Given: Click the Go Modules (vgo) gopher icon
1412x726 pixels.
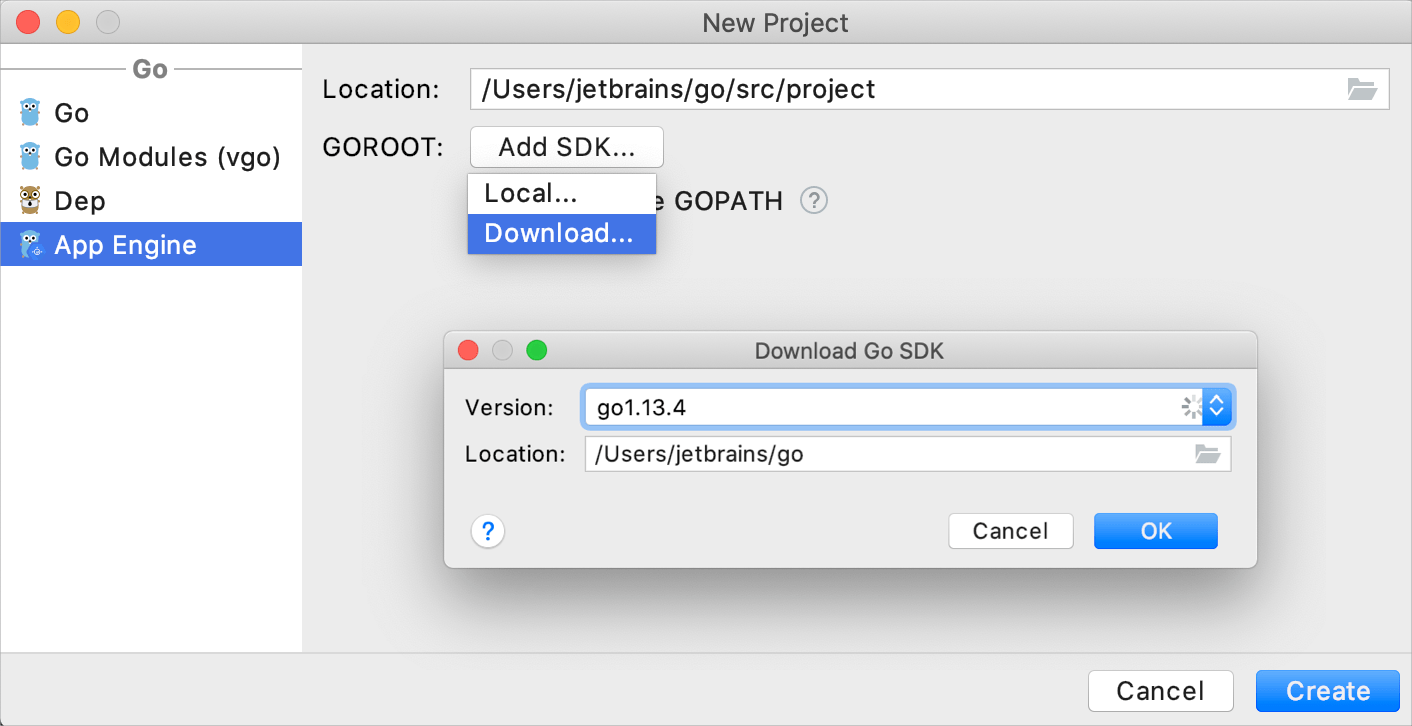Looking at the screenshot, I should (31, 157).
